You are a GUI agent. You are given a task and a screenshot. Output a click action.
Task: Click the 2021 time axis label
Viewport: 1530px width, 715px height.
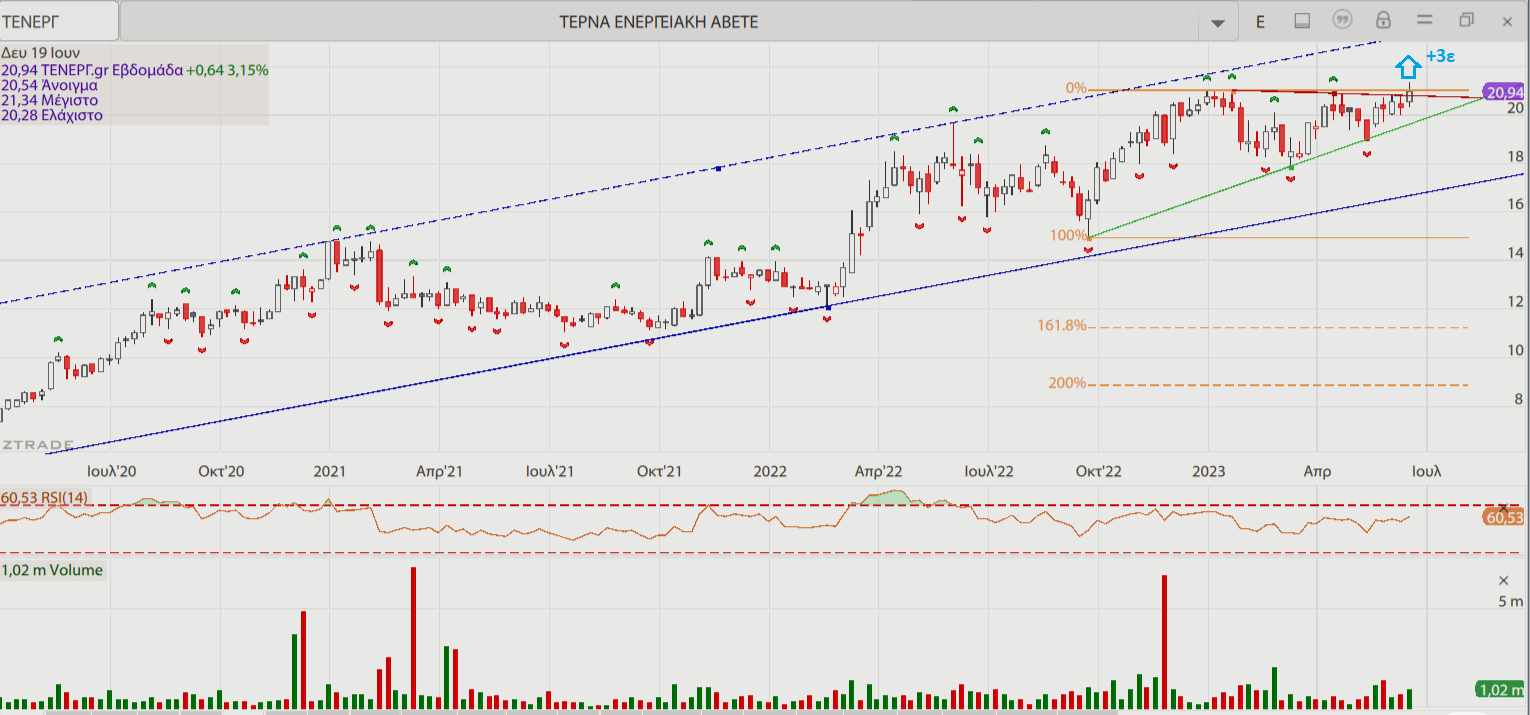tap(330, 472)
